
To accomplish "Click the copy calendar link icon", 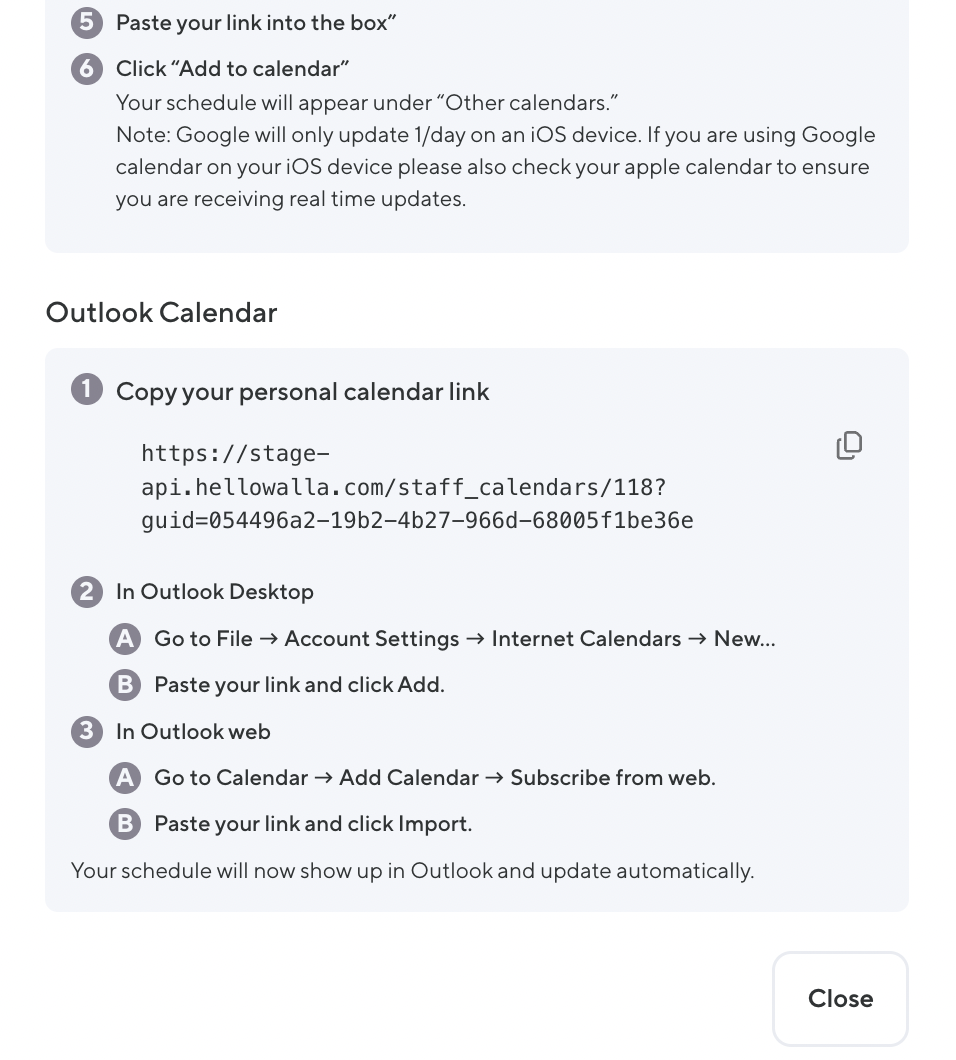I will pos(849,446).
